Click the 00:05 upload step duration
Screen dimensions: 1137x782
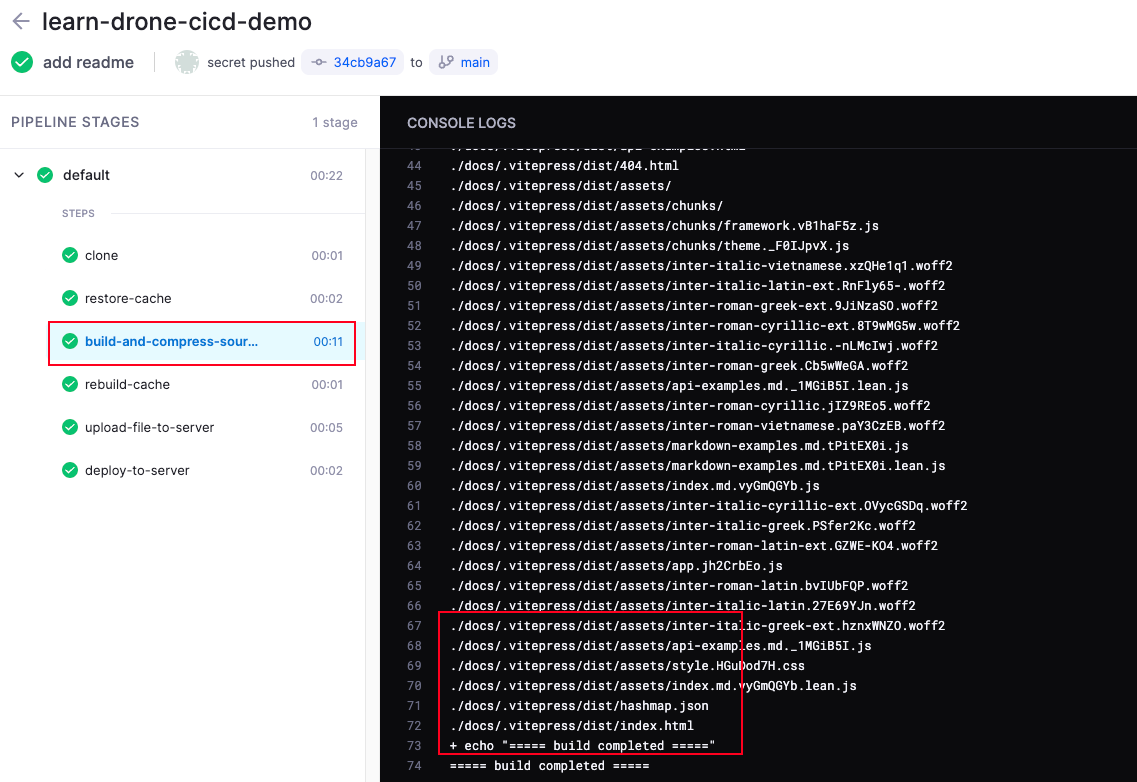326,428
